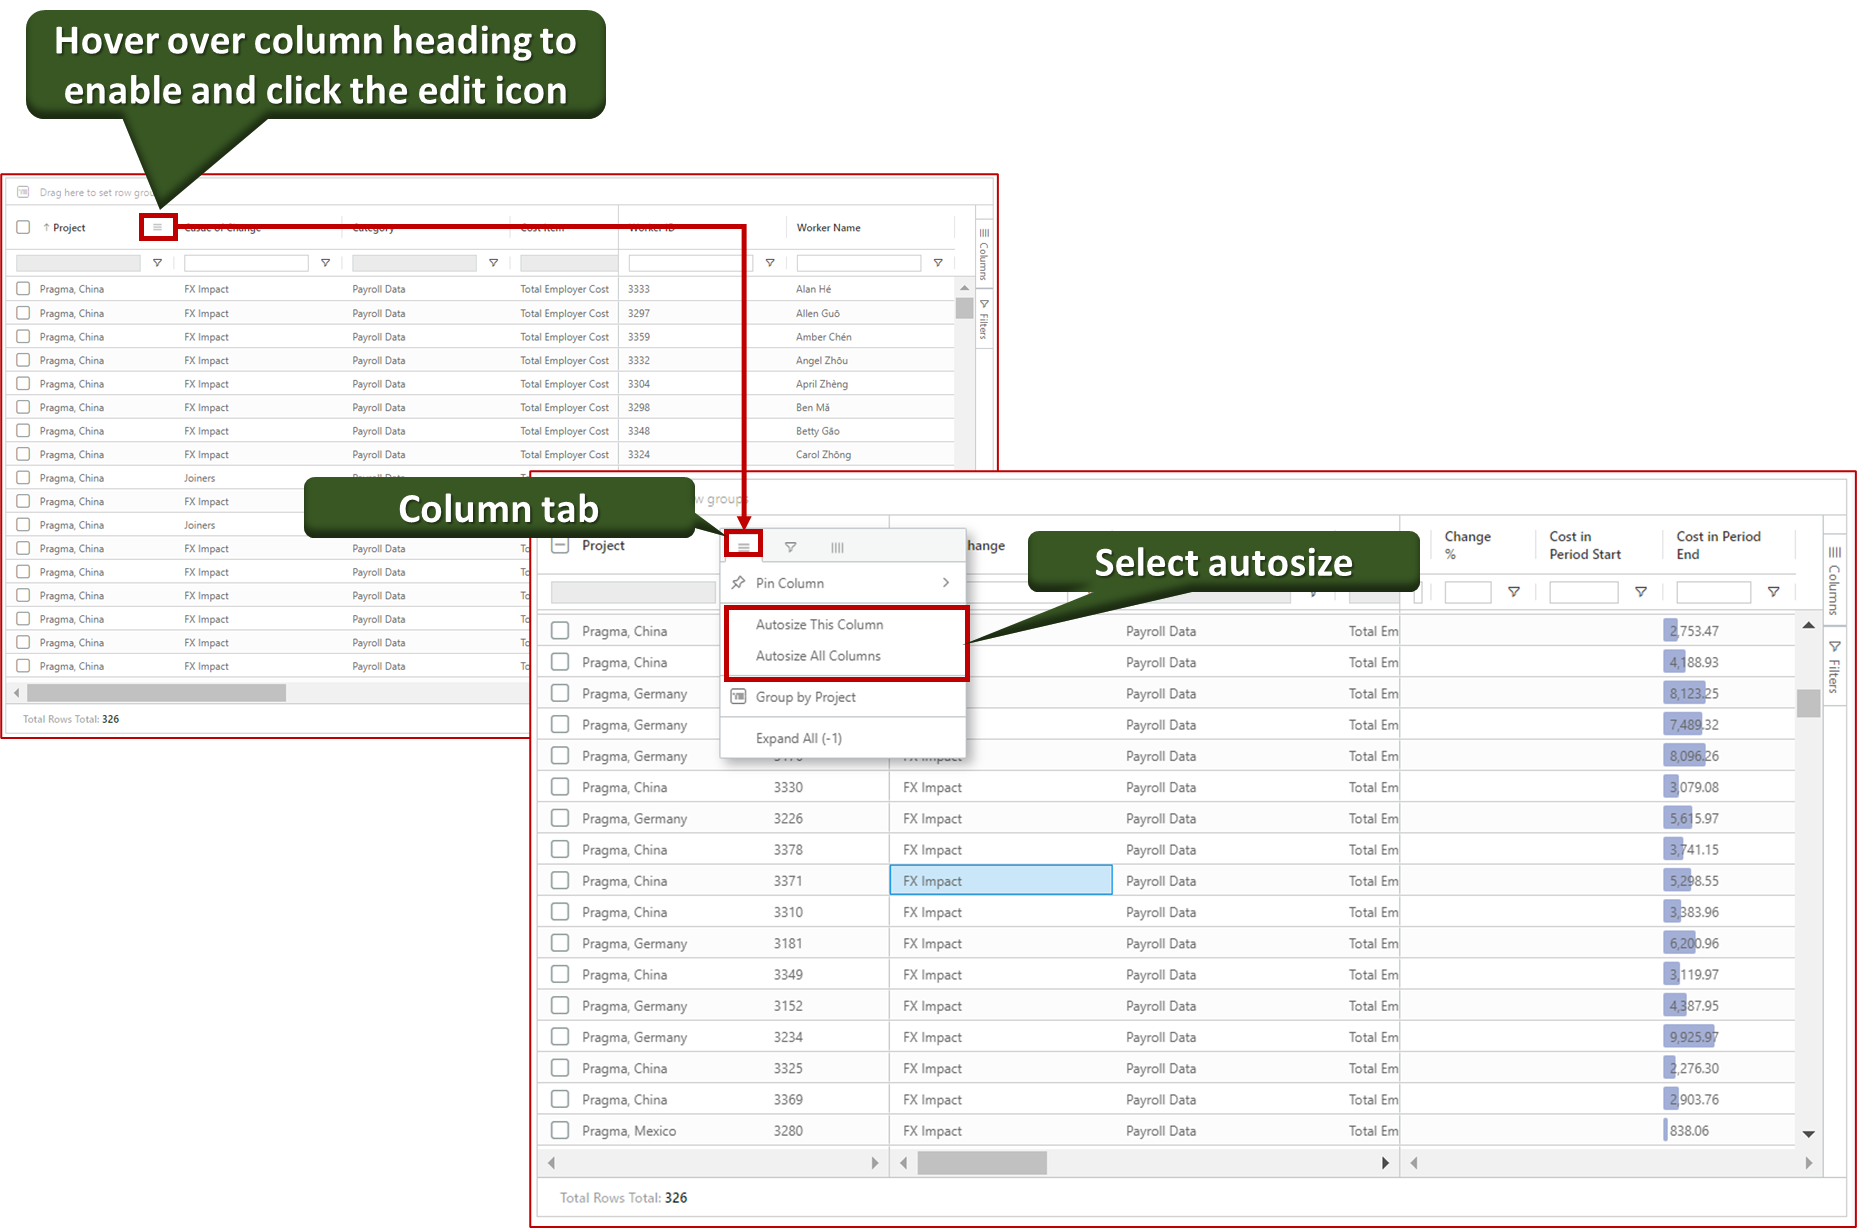Switch to the columns tab in the menu popup

click(837, 547)
